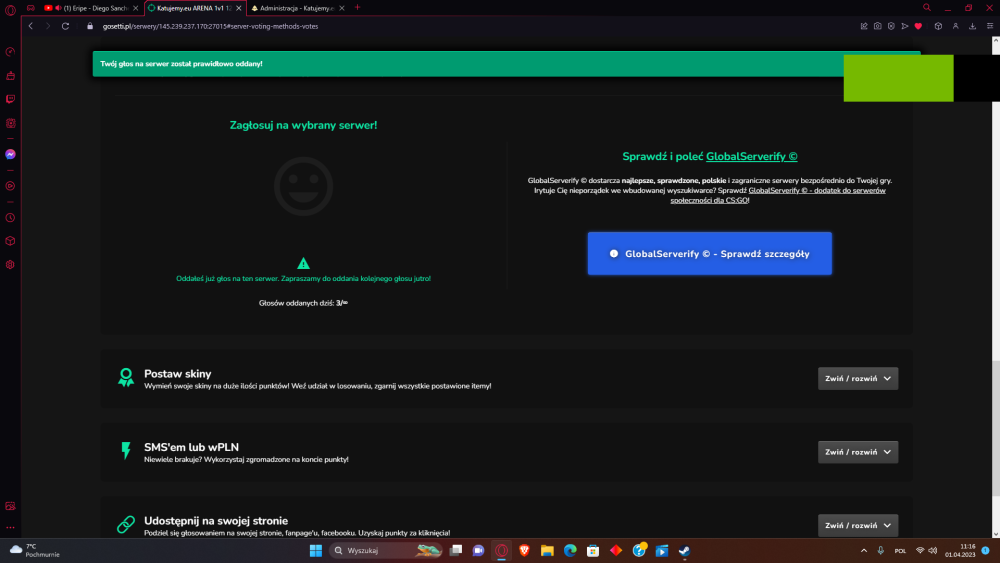1000x563 pixels.
Task: Open Microsoft Edge from taskbar
Action: click(x=570, y=550)
